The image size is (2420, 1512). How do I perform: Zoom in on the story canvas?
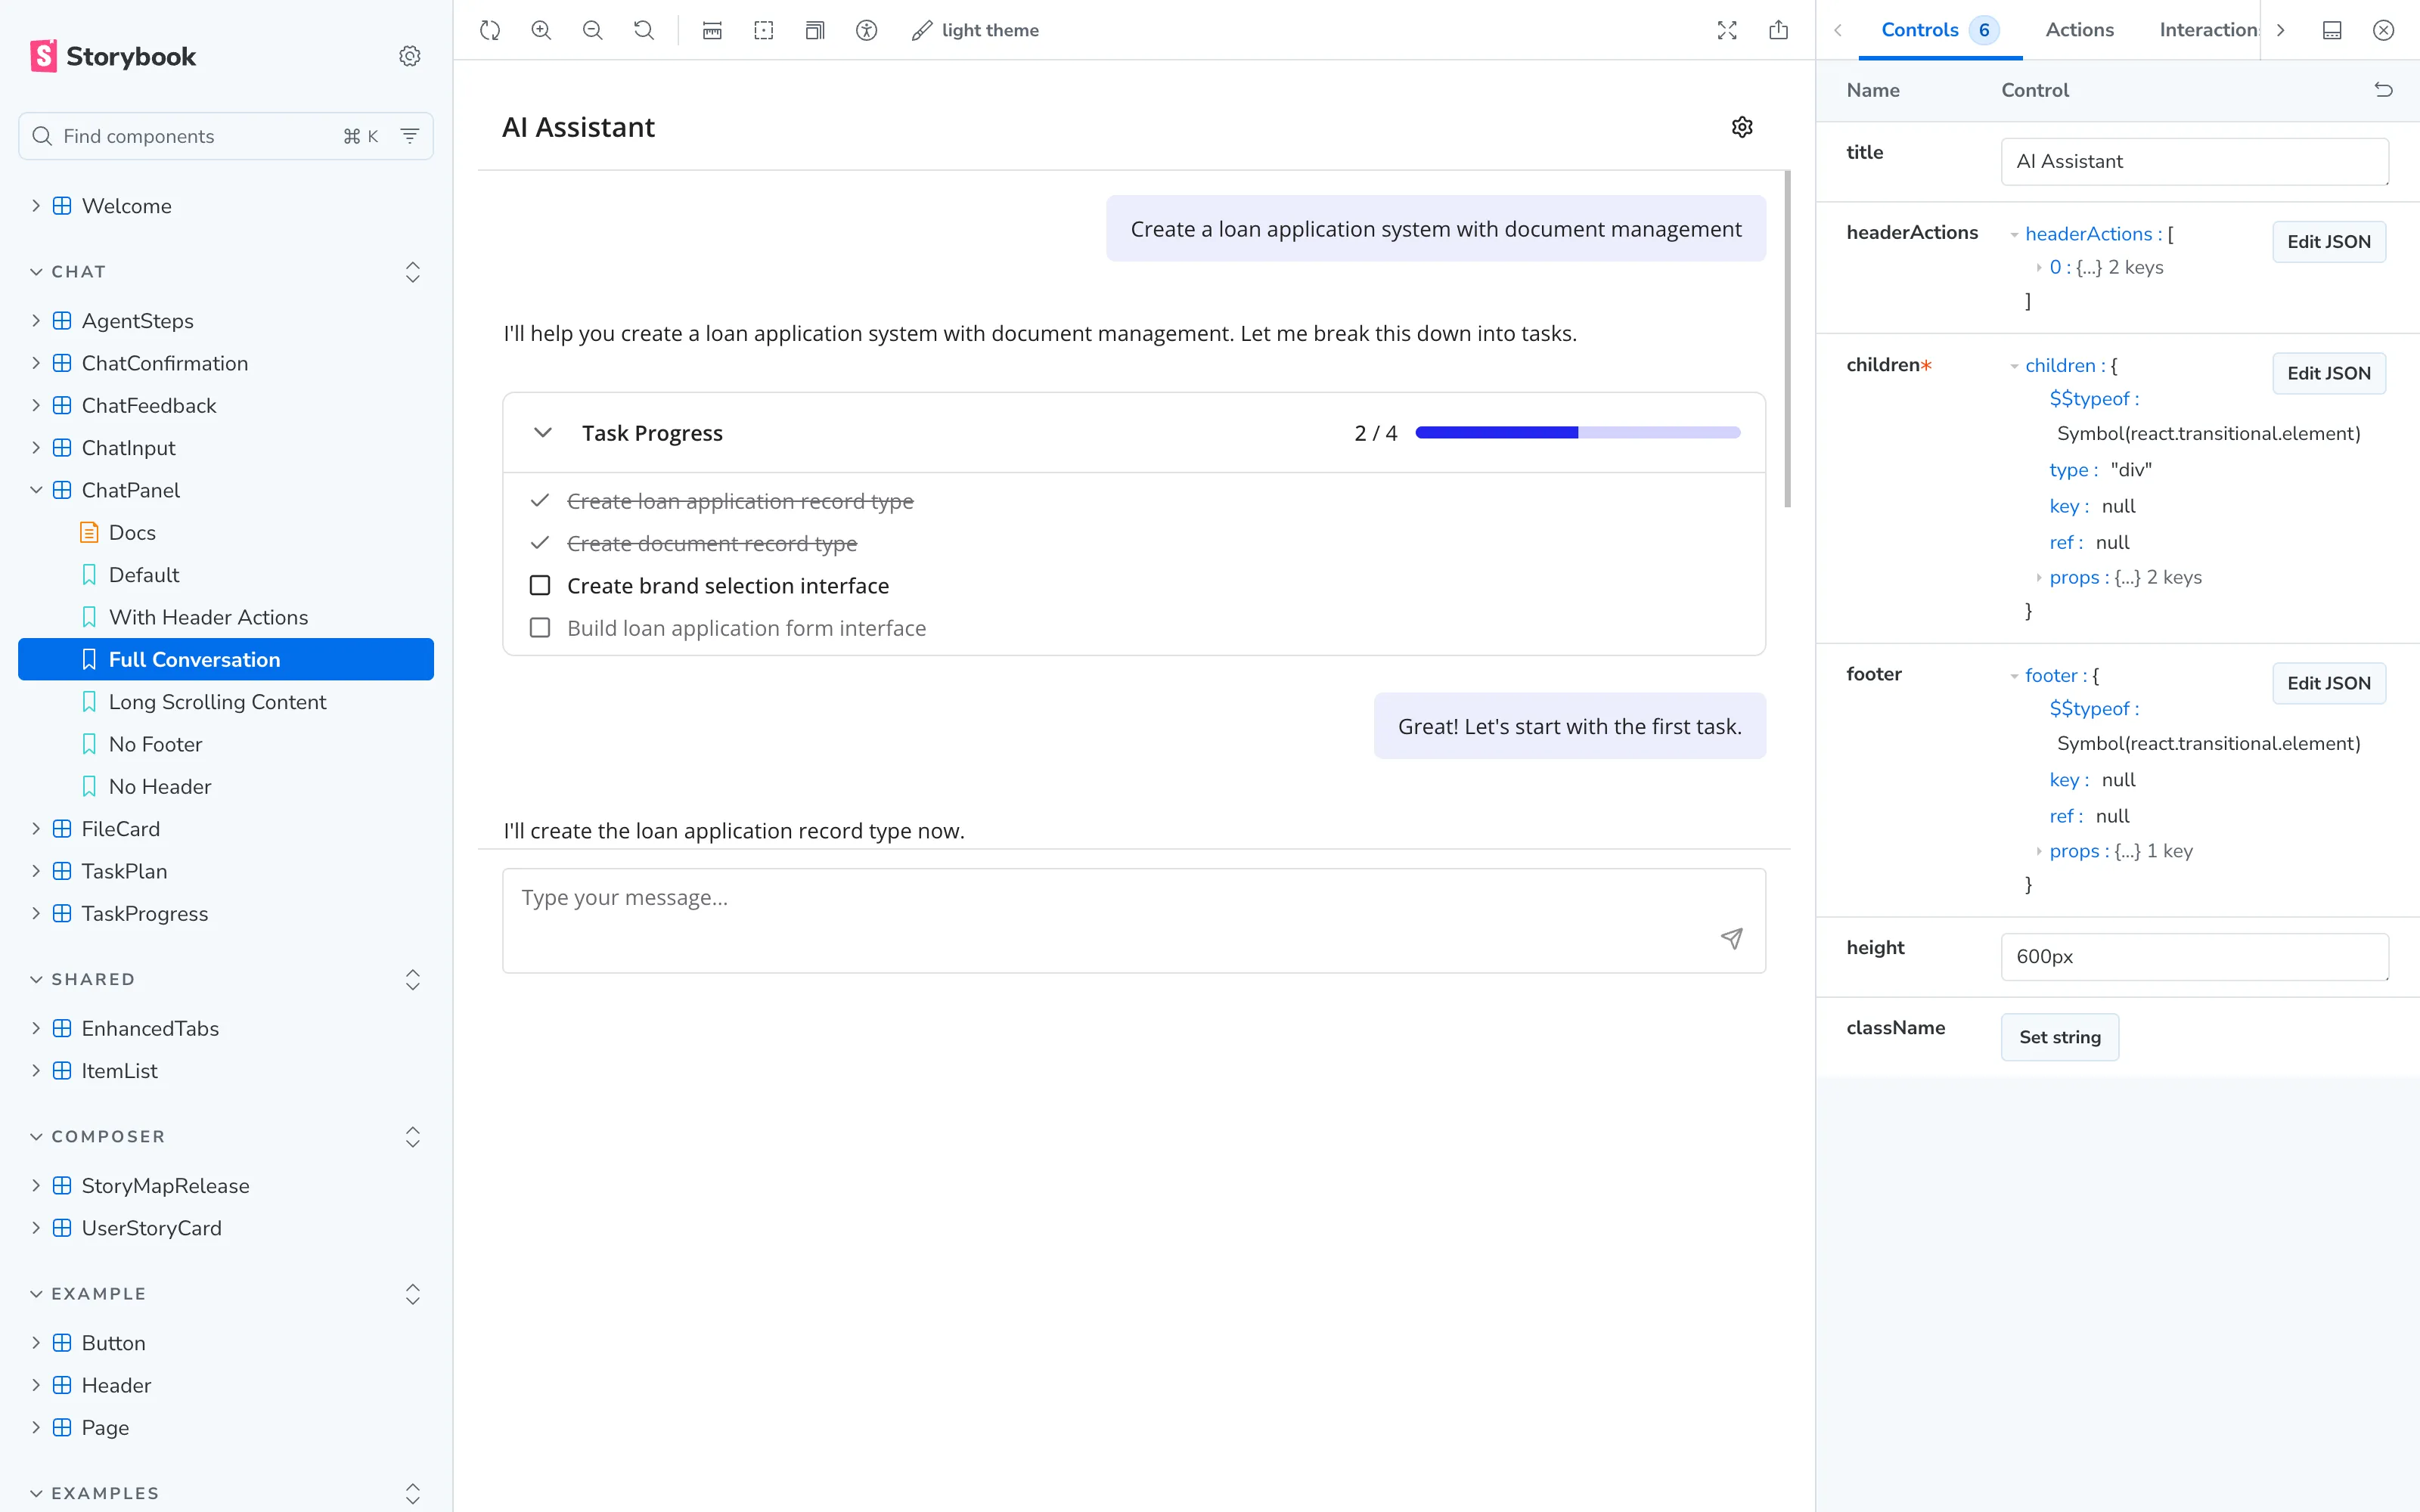click(x=541, y=30)
